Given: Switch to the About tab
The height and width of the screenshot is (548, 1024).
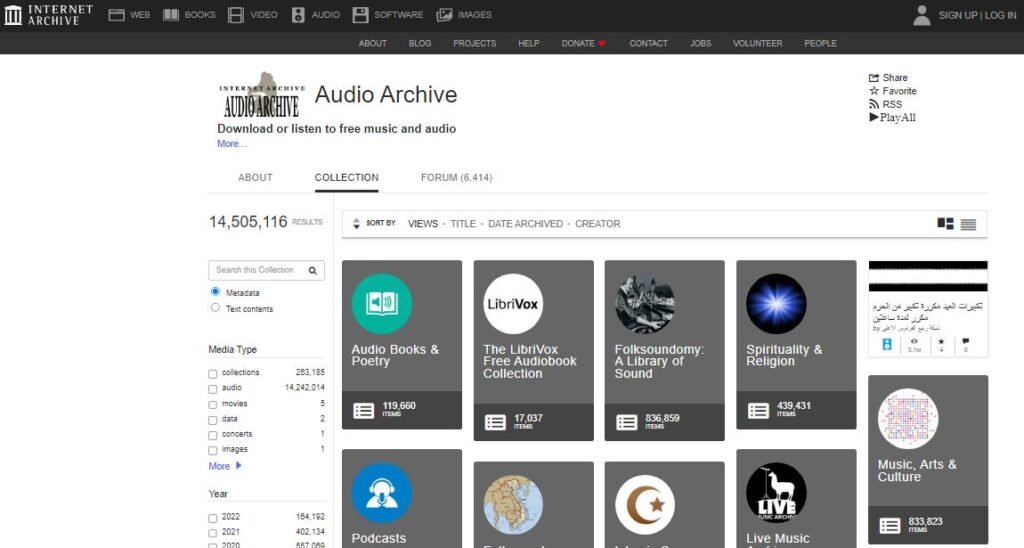Looking at the screenshot, I should (x=255, y=178).
